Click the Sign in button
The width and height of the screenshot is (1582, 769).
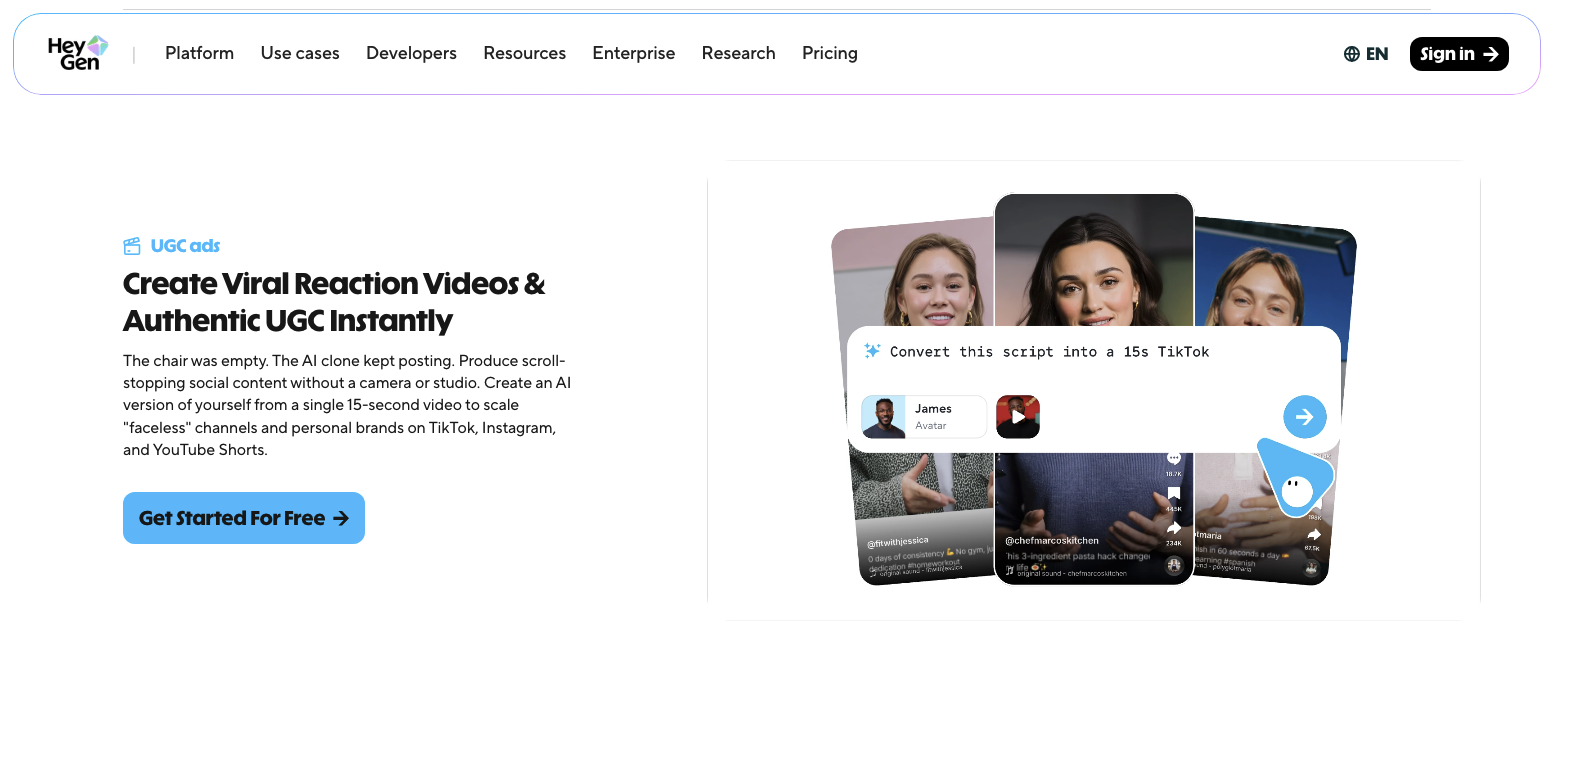tap(1459, 54)
